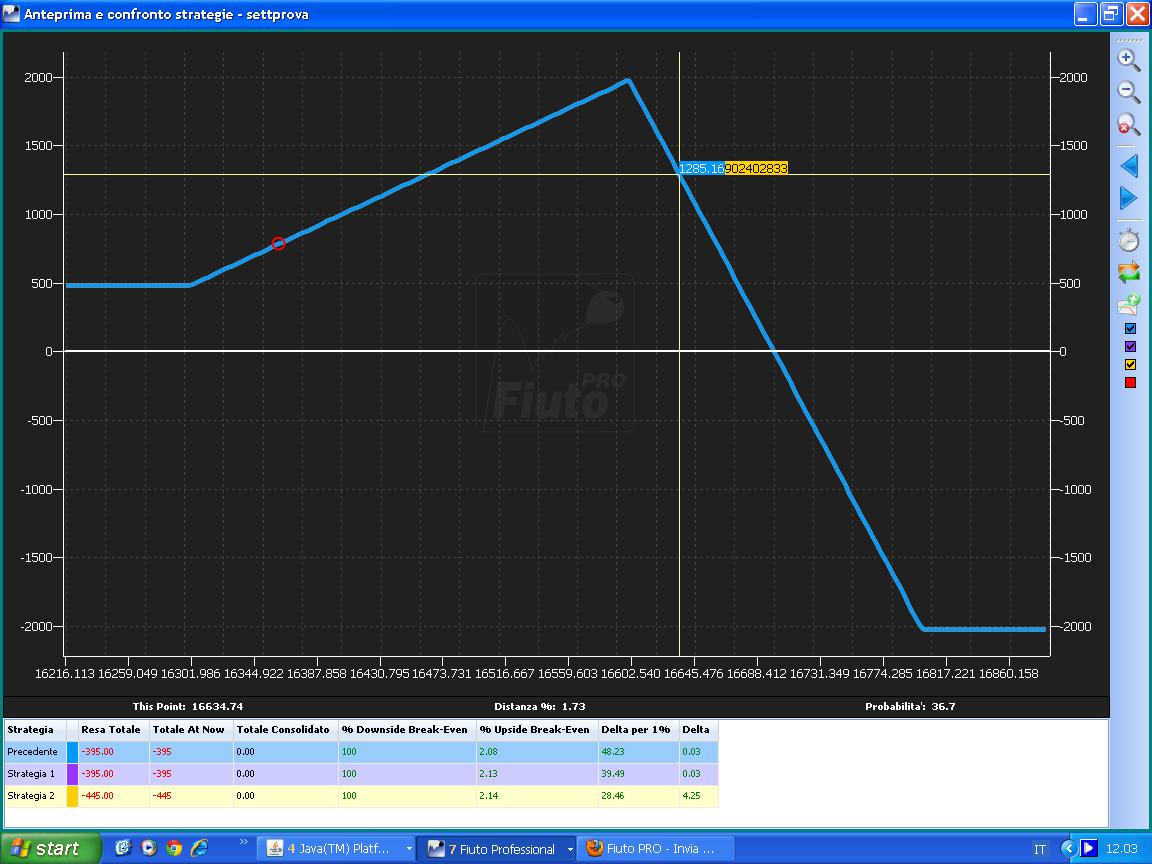Open the Fiuto Professional taskbar group dropdown arrow
The image size is (1152, 864).
click(x=570, y=849)
